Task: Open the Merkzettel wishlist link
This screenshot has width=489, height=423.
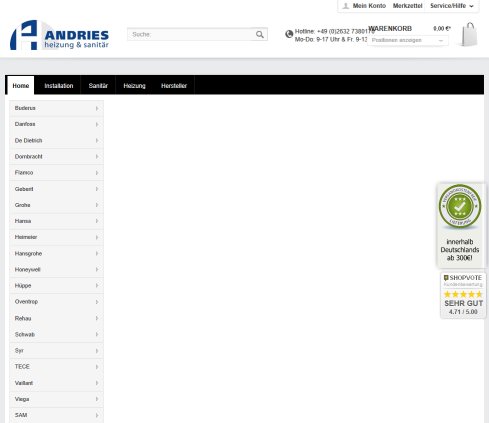Action: coord(407,6)
